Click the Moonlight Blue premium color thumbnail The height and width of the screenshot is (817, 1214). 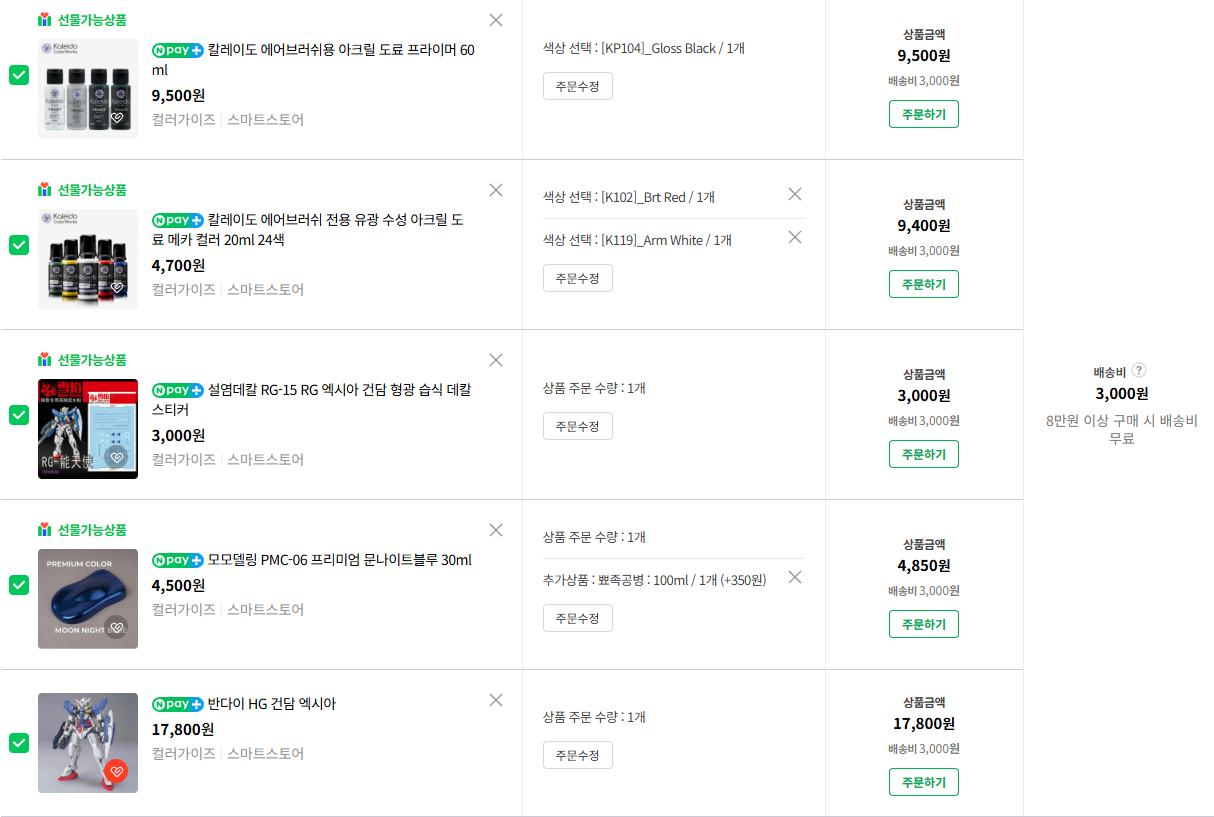[x=88, y=599]
